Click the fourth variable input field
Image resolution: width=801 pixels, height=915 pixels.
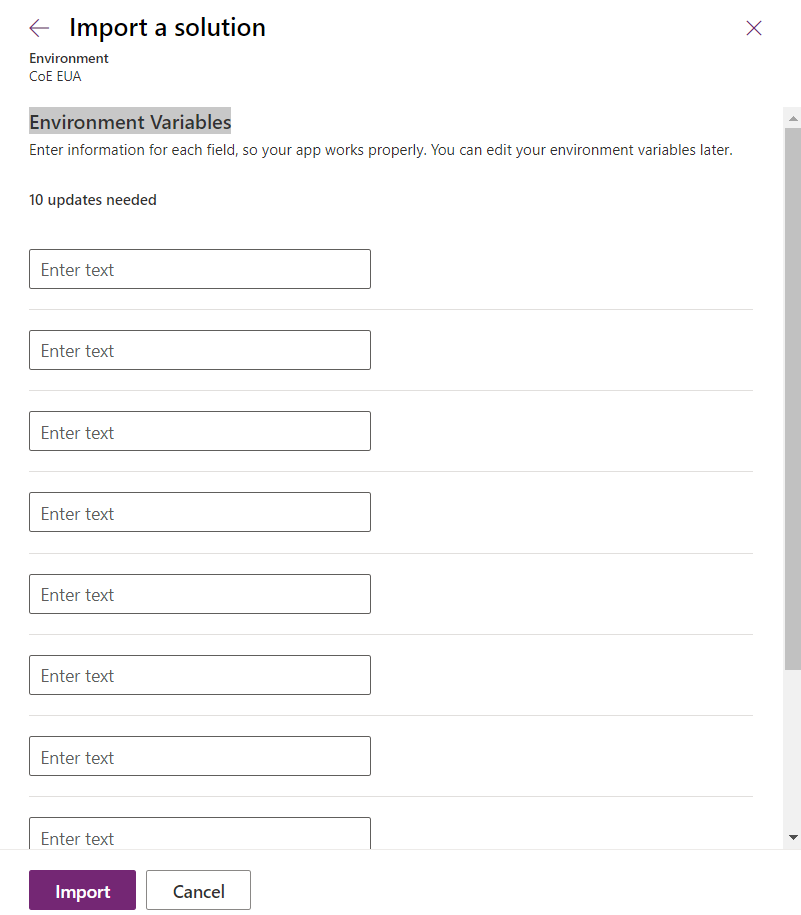point(199,512)
